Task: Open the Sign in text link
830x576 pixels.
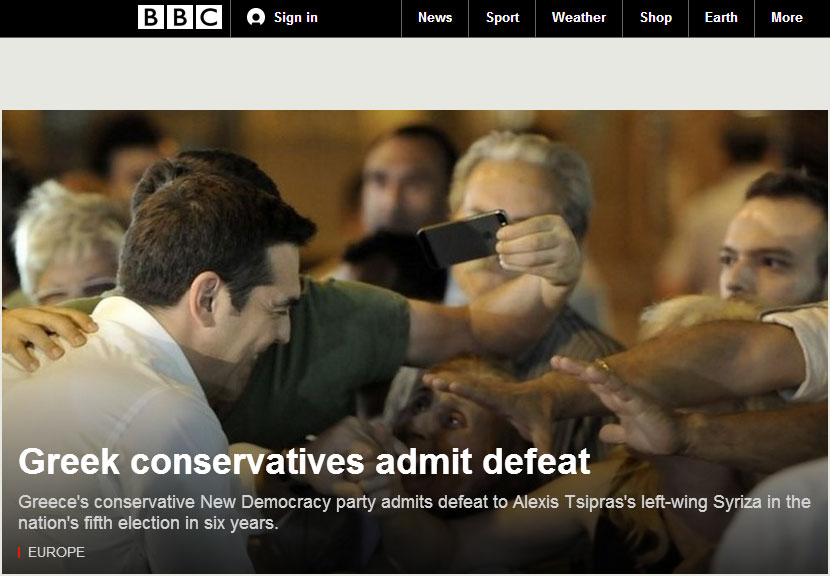Action: [296, 17]
